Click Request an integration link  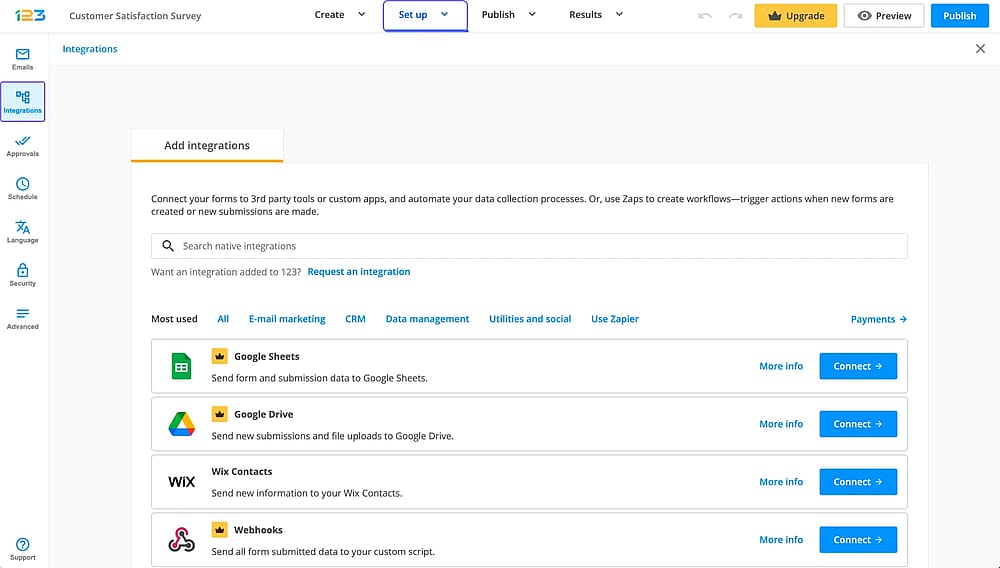(x=358, y=272)
